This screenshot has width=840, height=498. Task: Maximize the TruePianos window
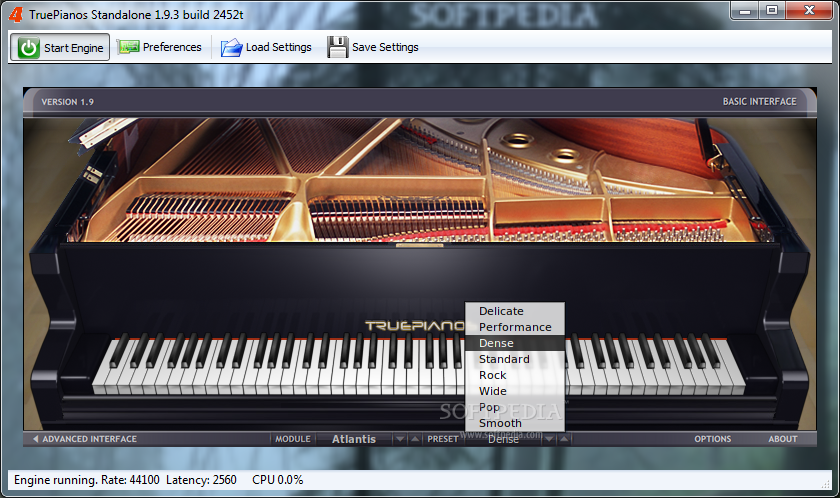pyautogui.click(x=771, y=11)
